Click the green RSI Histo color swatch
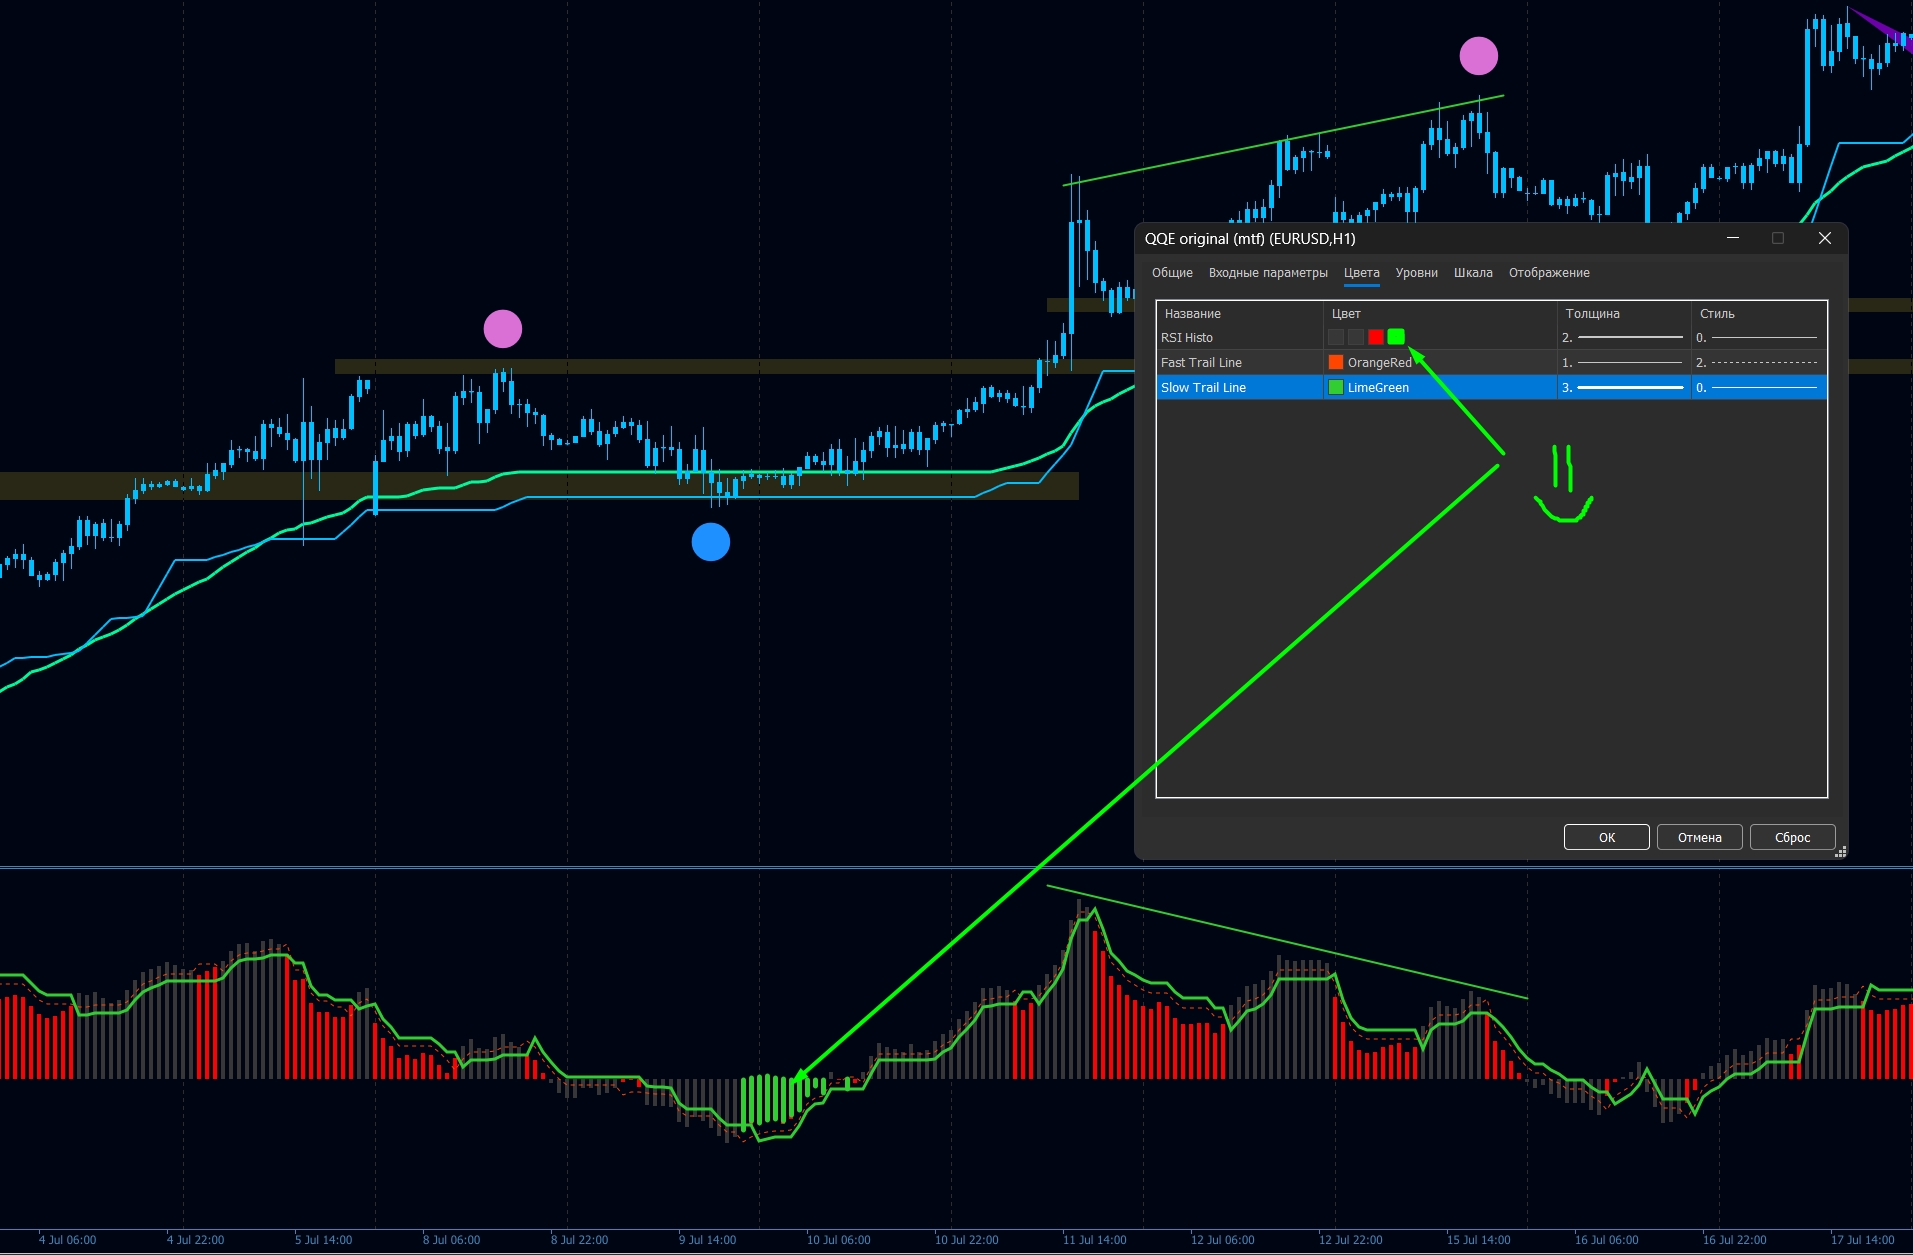 [x=1396, y=337]
